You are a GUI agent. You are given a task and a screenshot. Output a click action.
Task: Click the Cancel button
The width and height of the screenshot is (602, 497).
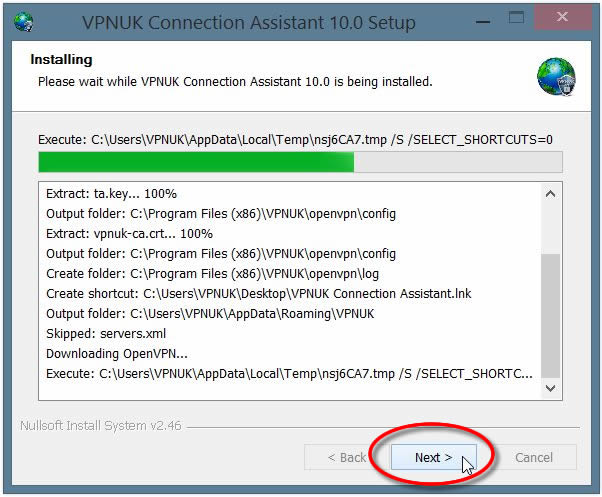click(x=534, y=457)
